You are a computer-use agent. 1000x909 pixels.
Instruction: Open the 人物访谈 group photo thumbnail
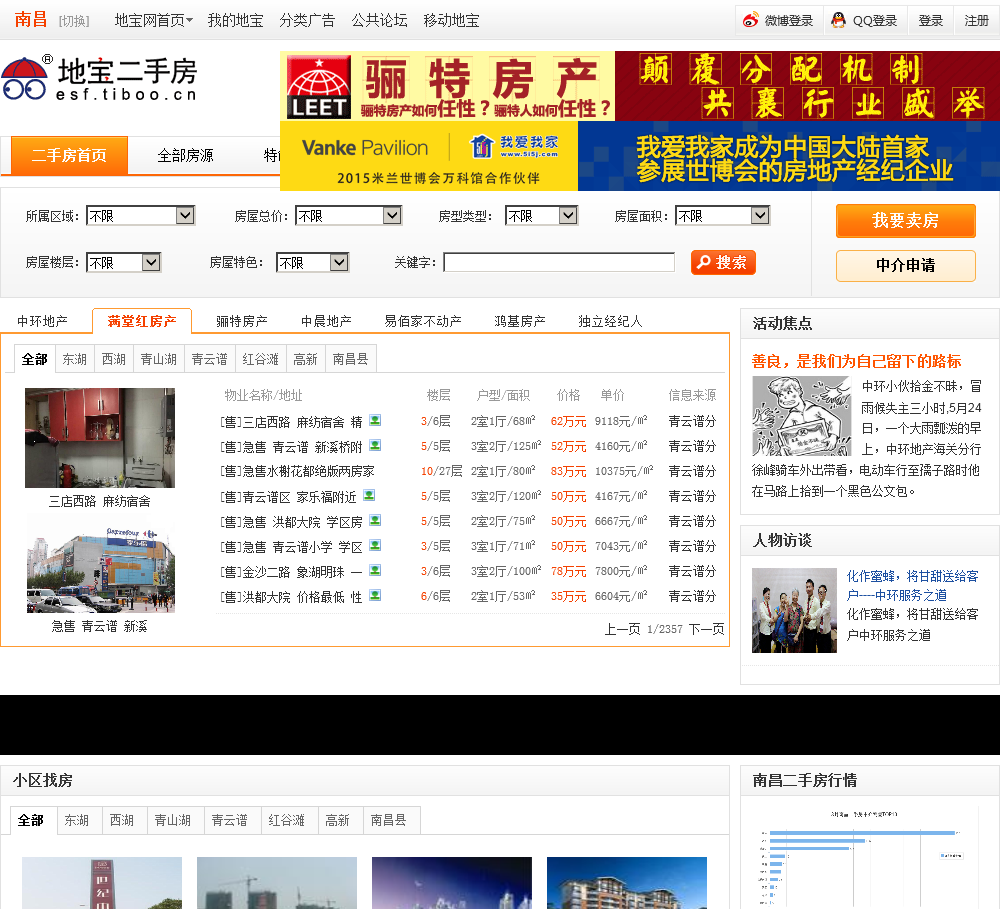point(794,610)
